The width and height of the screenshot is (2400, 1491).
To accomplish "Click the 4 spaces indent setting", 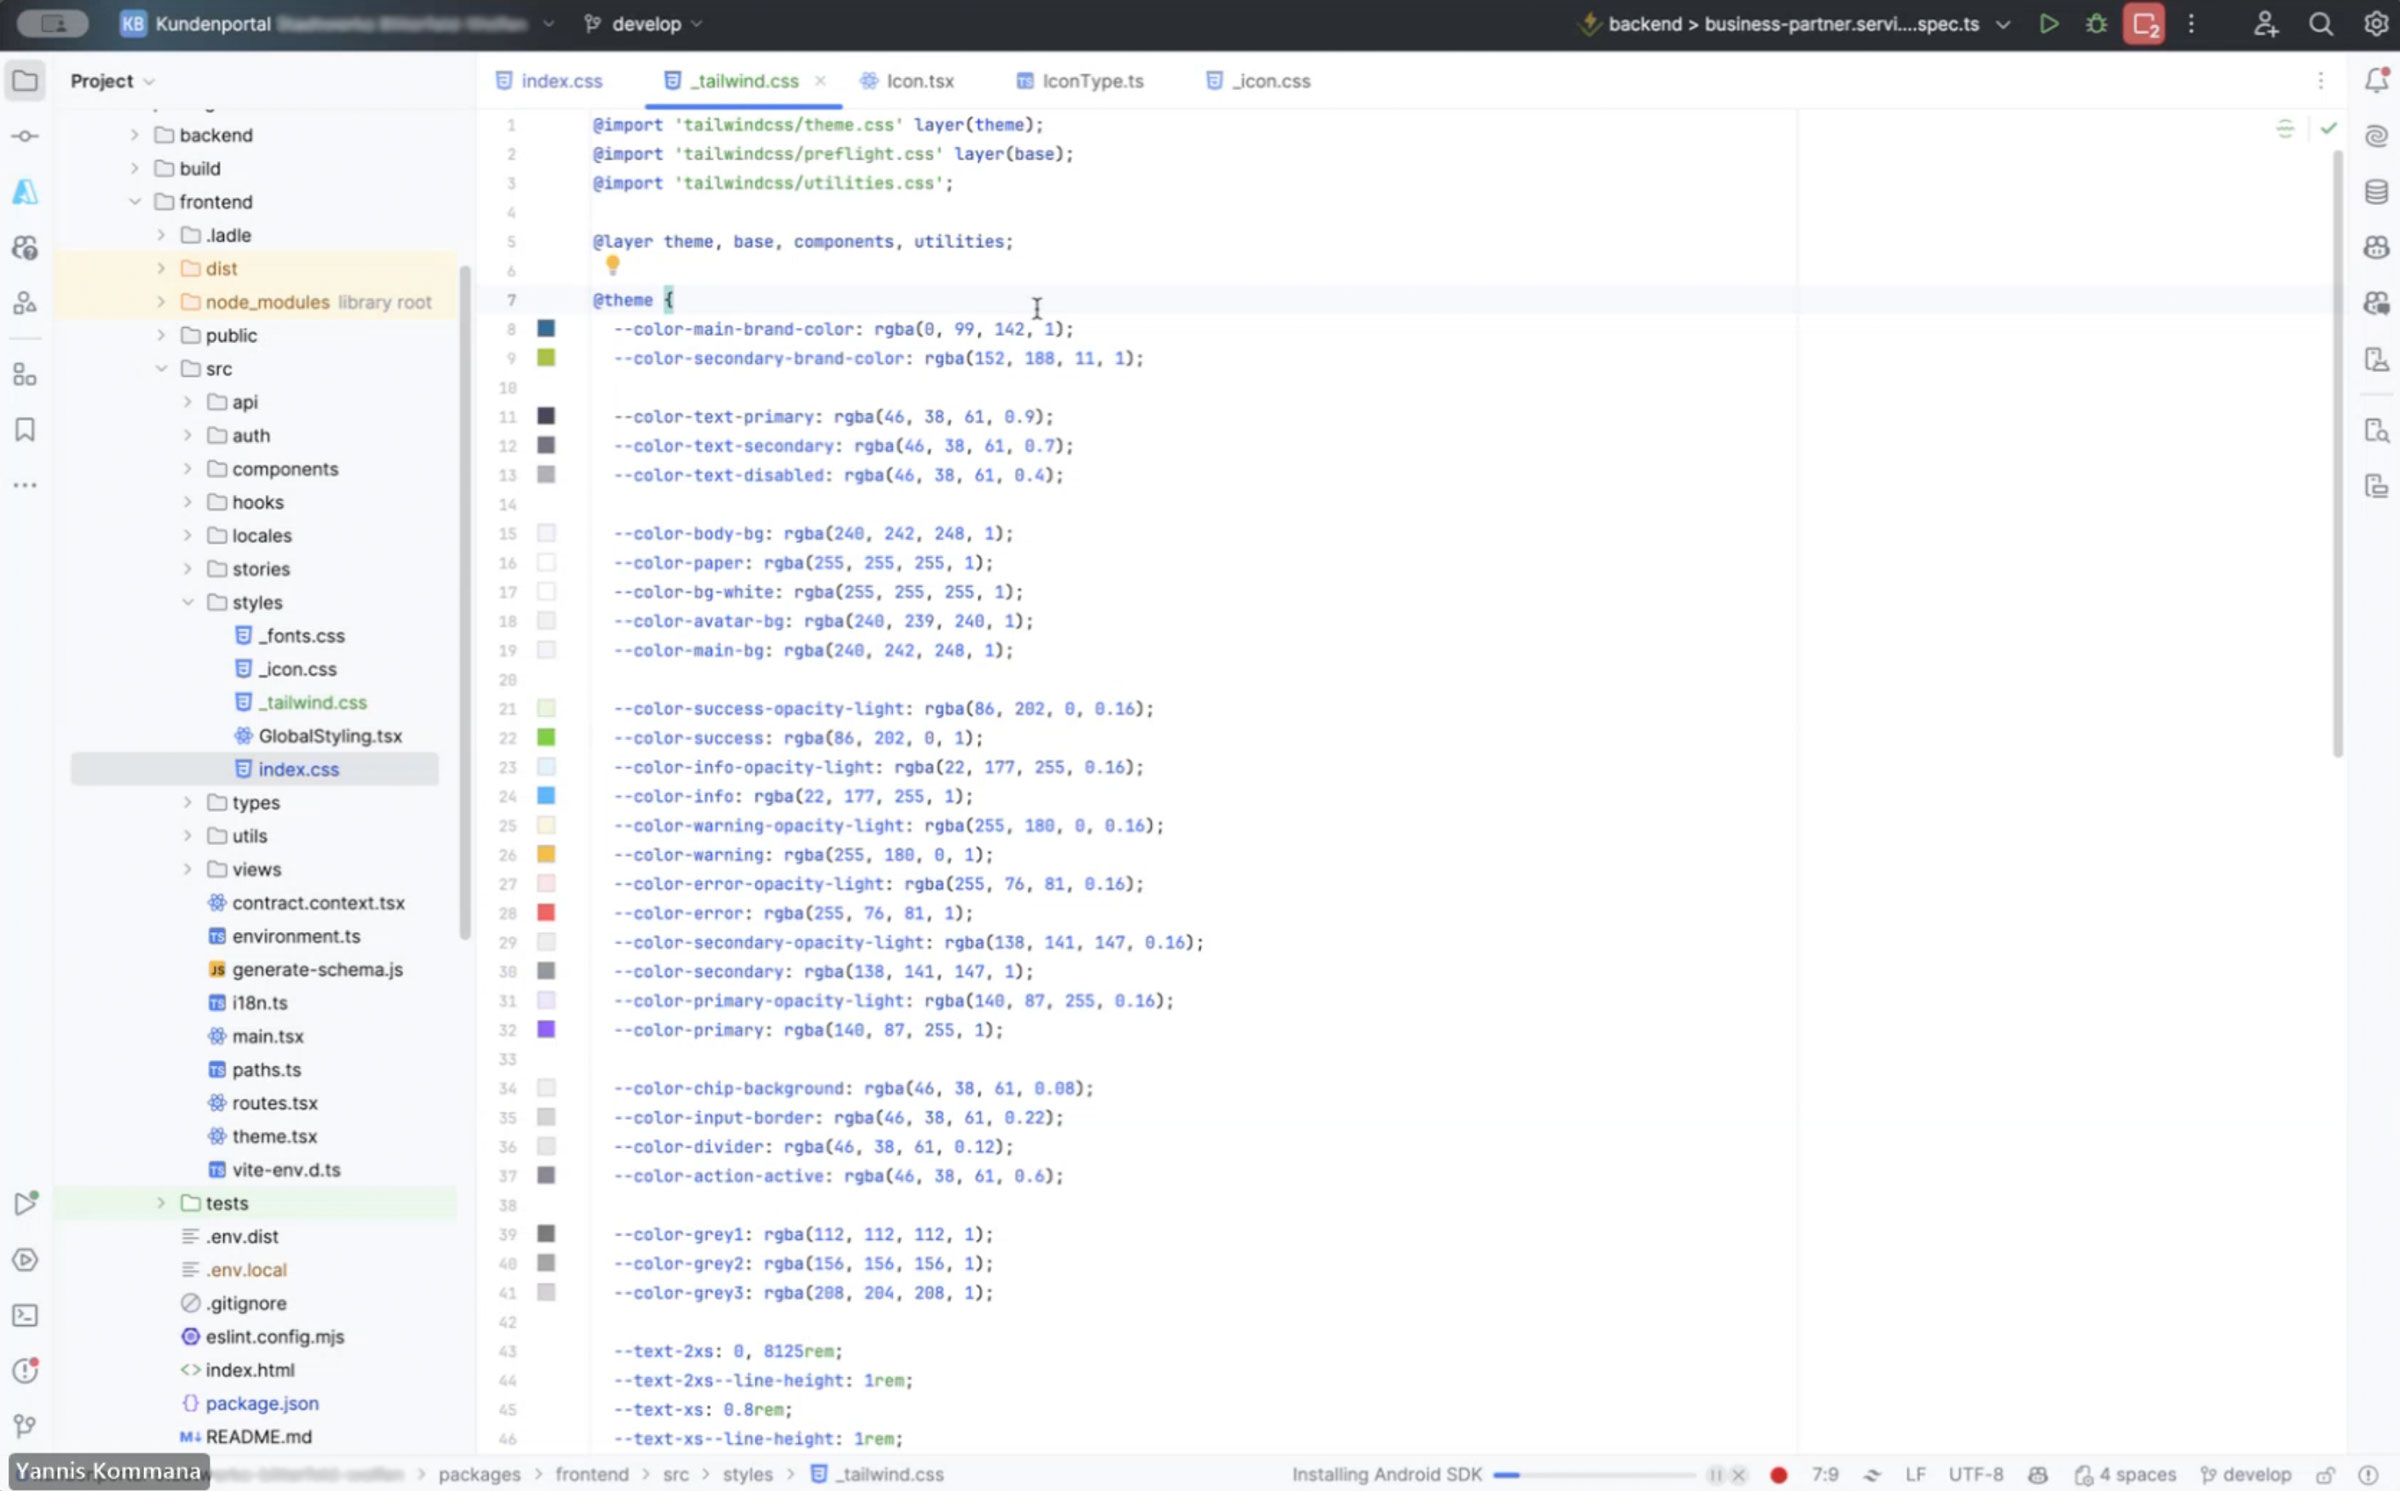I will point(2126,1474).
